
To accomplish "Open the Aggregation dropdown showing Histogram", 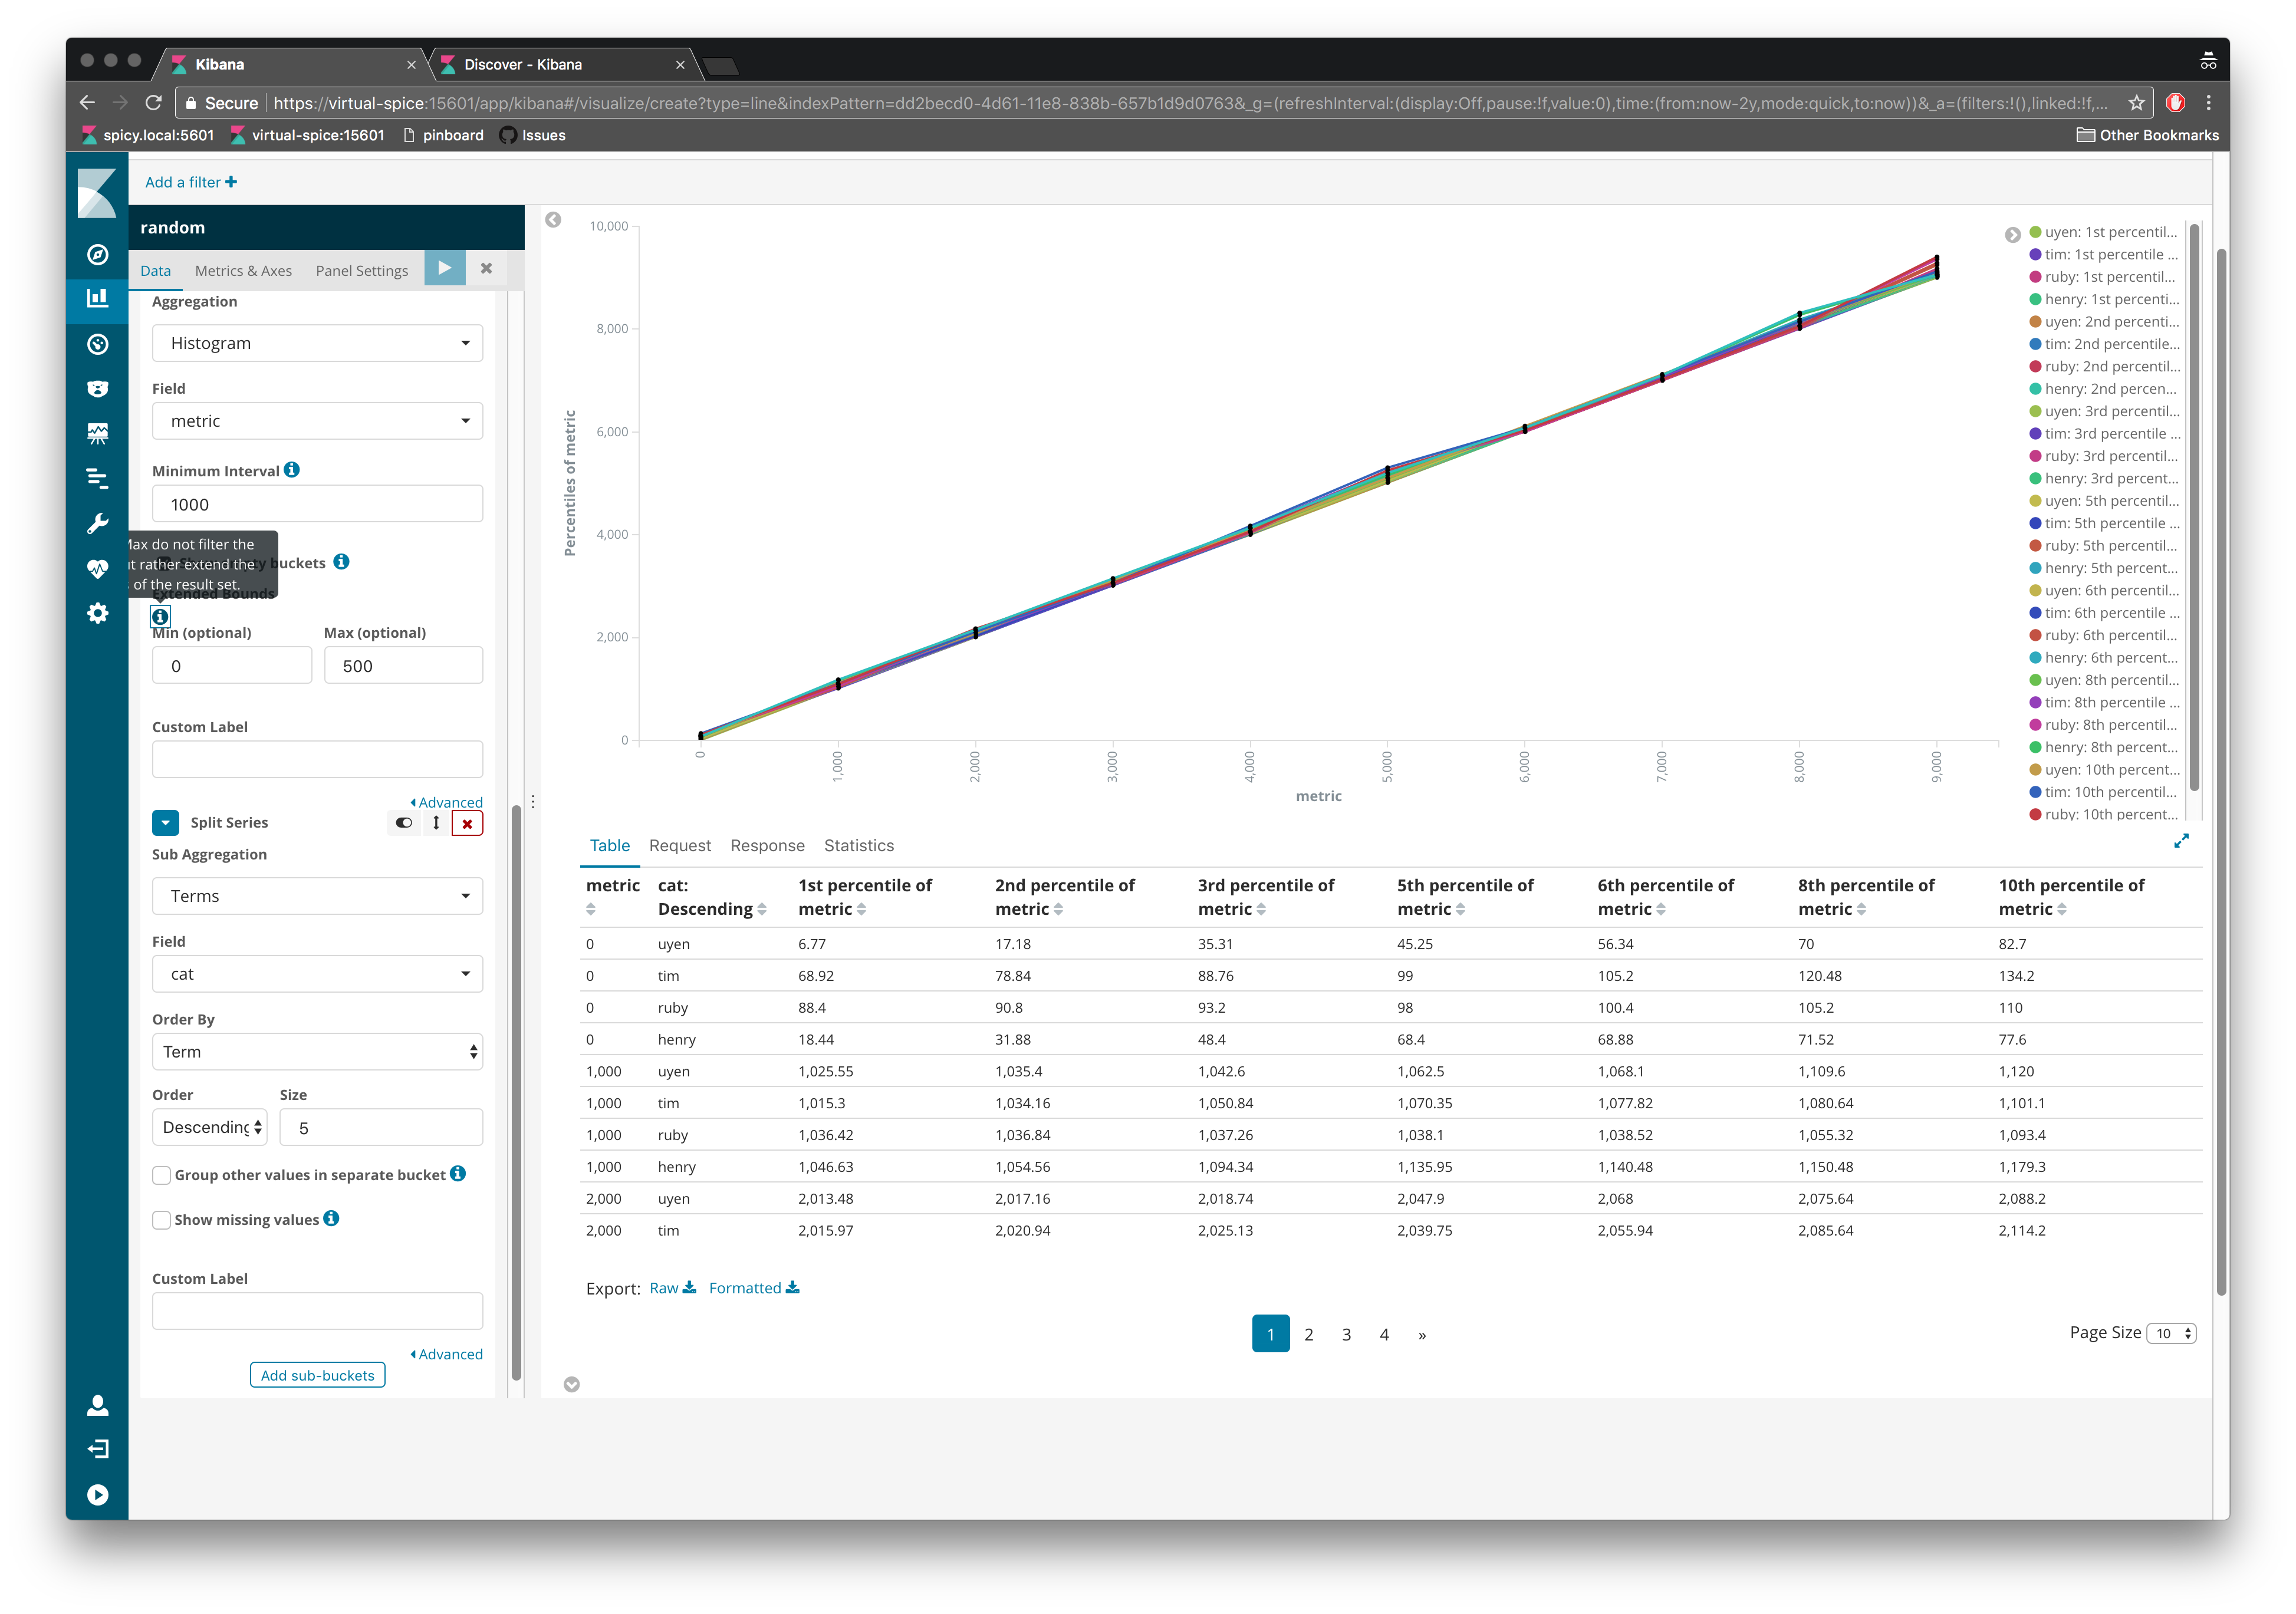I will click(317, 342).
